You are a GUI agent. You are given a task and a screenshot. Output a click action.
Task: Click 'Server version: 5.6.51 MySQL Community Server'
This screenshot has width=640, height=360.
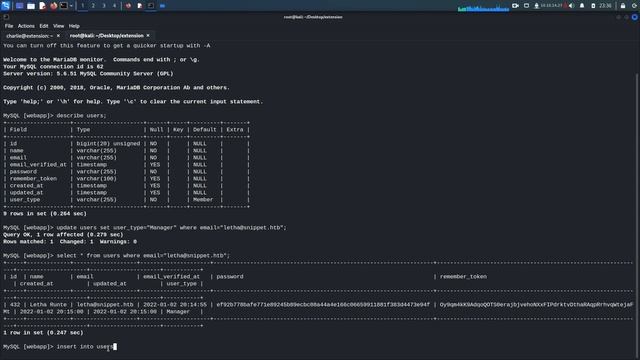[88, 73]
